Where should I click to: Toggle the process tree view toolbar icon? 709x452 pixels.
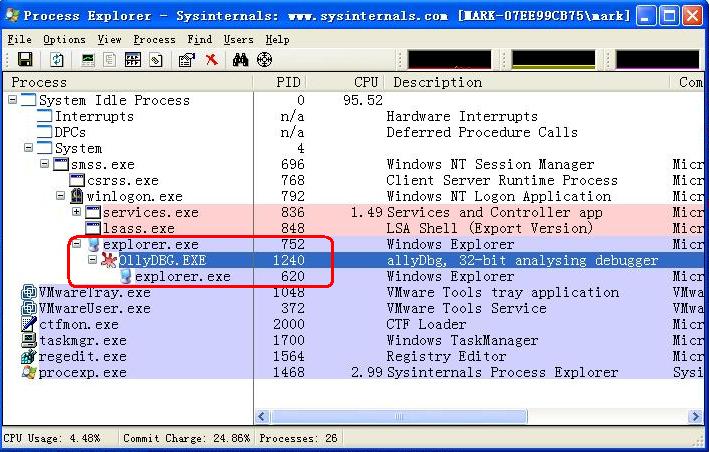pyautogui.click(x=109, y=60)
